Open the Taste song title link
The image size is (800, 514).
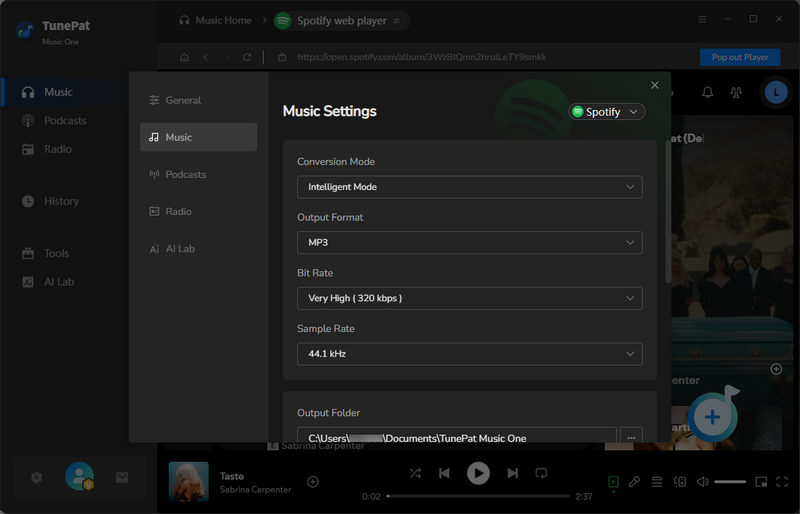click(232, 476)
